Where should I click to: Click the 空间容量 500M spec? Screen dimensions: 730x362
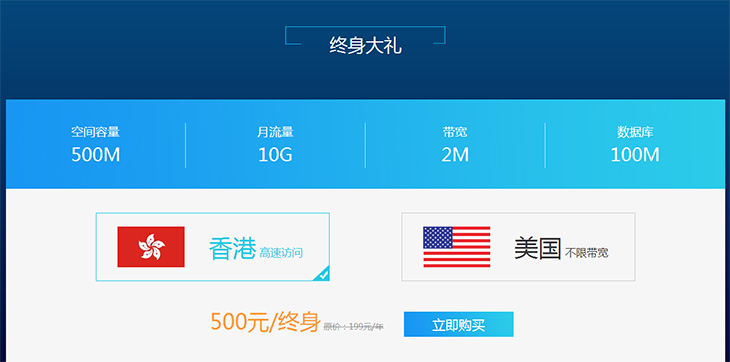pos(95,145)
